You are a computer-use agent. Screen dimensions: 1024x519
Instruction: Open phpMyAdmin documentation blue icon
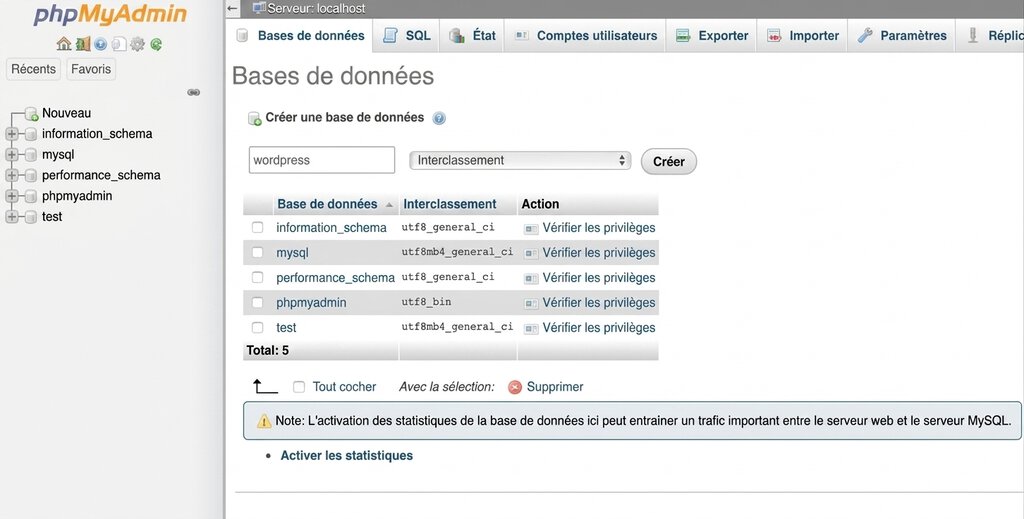point(100,44)
